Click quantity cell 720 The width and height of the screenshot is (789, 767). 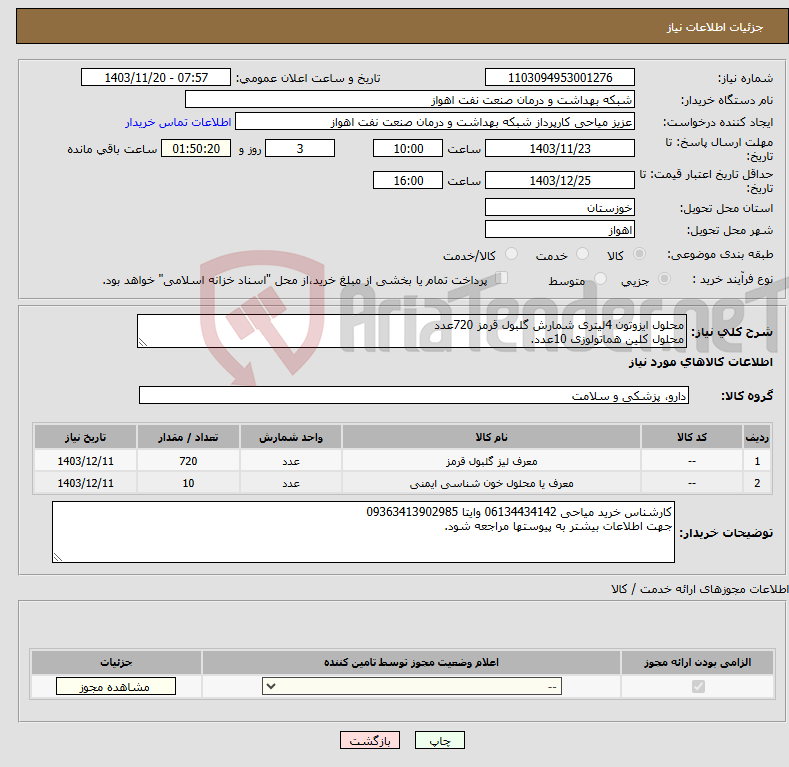pos(188,461)
